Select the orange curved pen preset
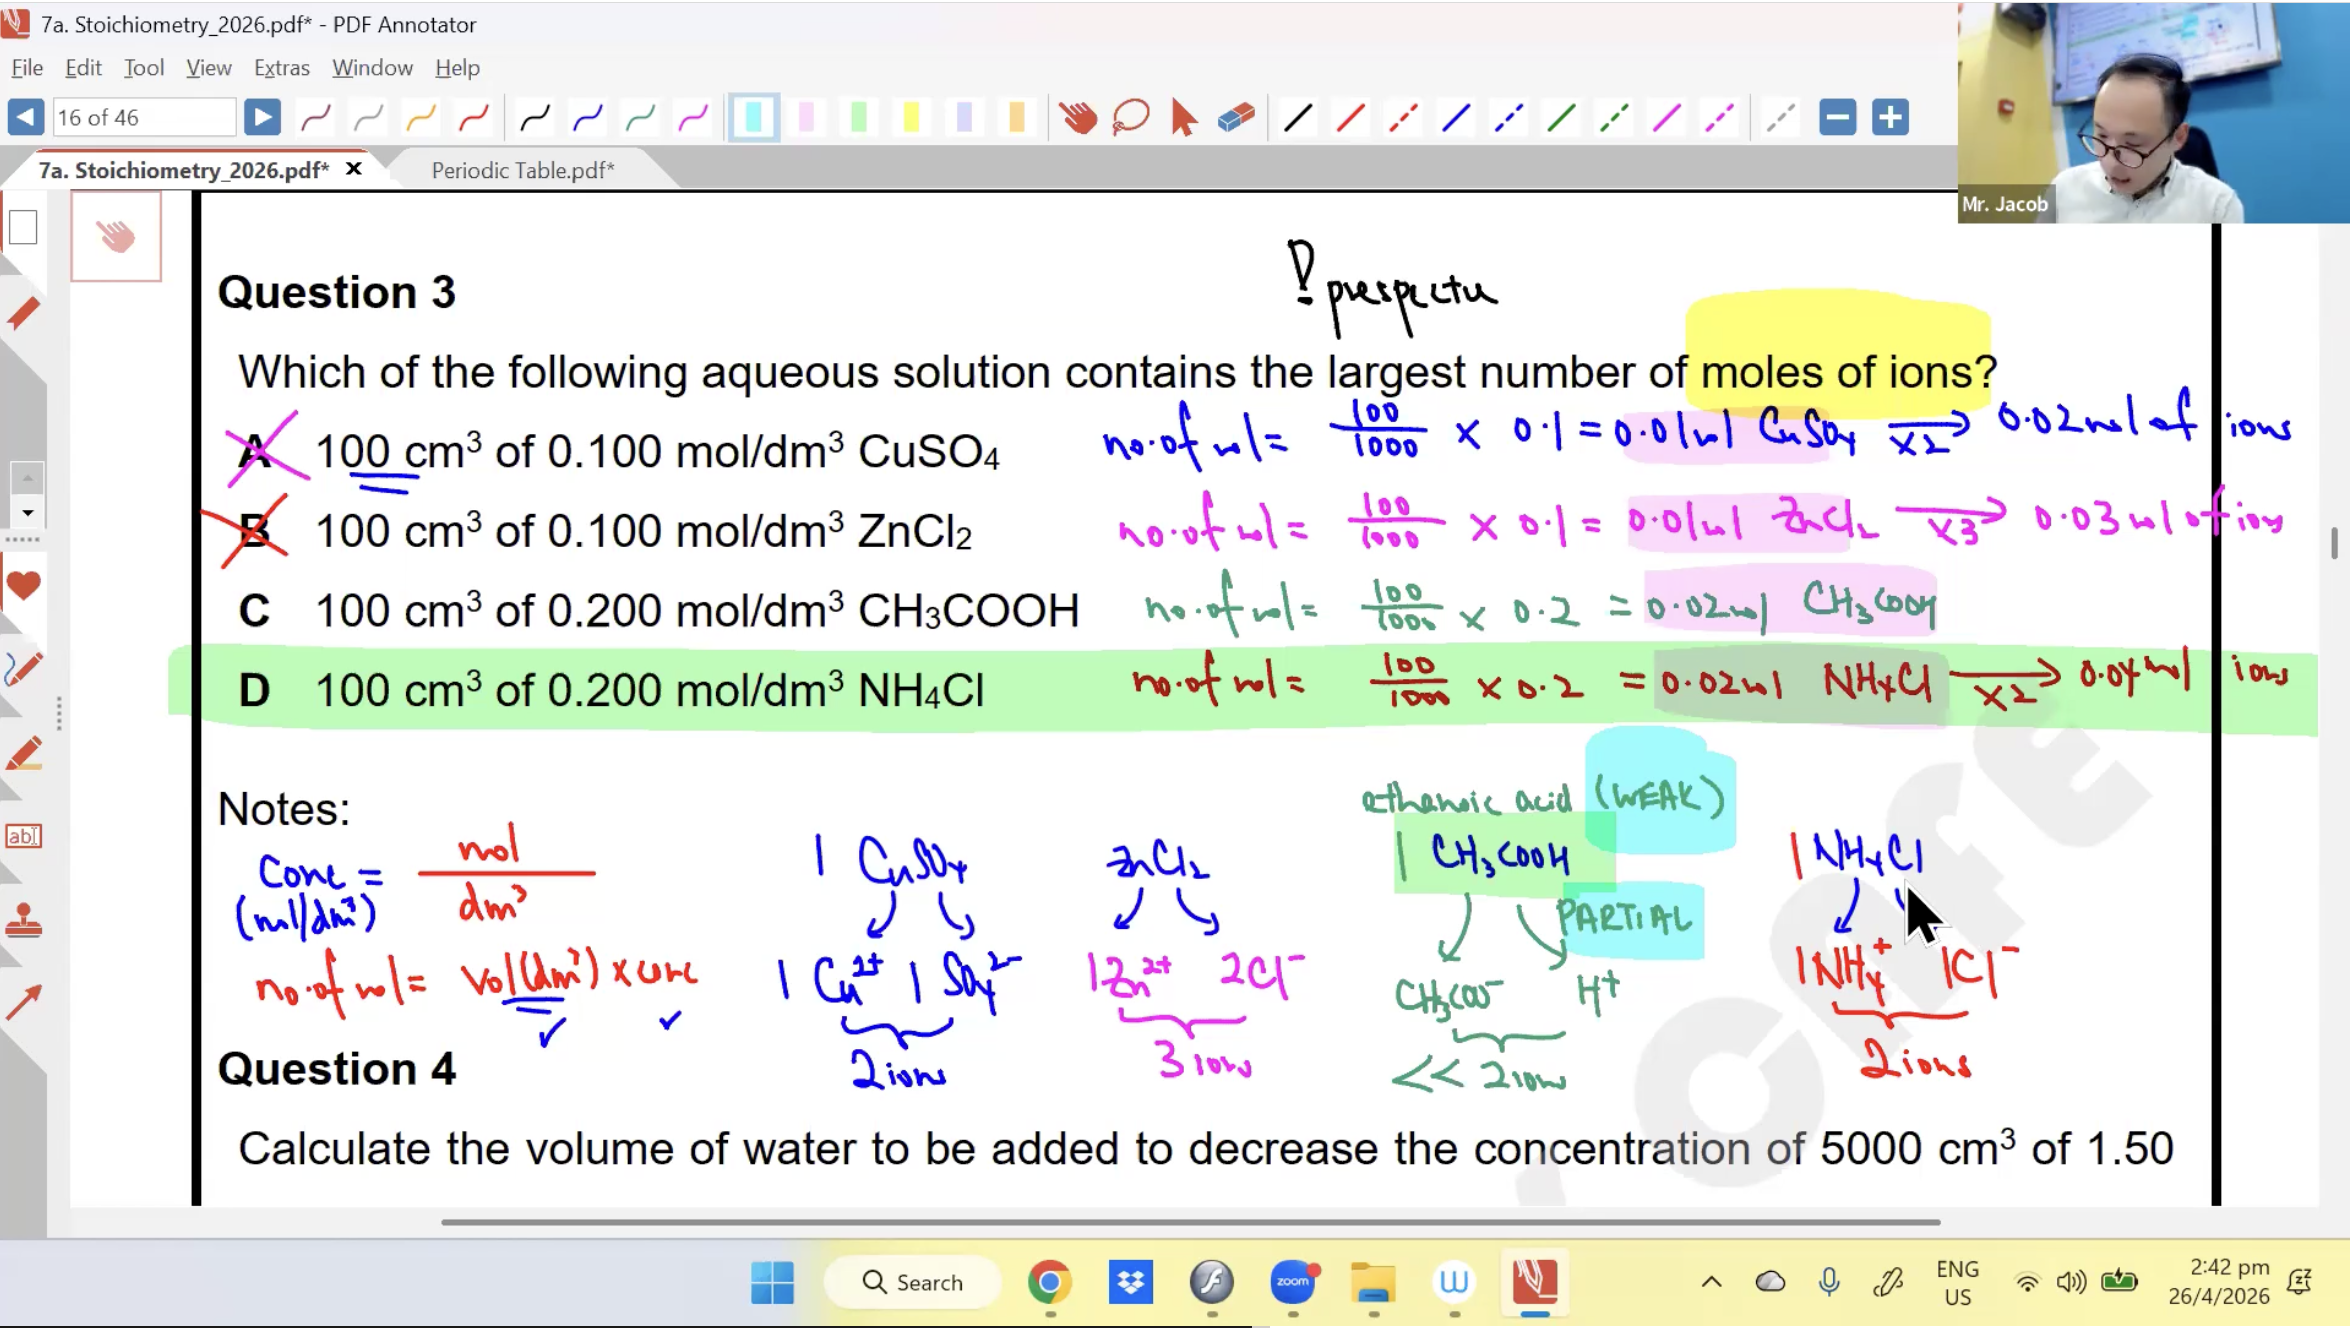Image resolution: width=2350 pixels, height=1328 pixels. [421, 118]
